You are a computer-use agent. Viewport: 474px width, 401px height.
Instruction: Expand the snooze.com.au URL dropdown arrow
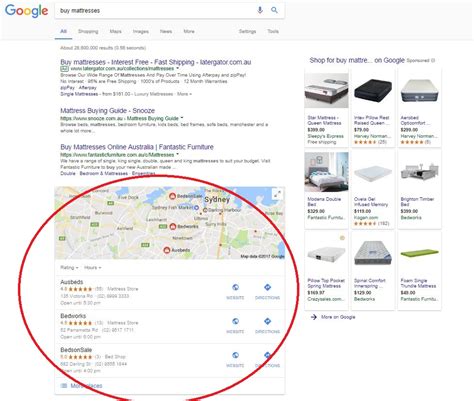[182, 118]
